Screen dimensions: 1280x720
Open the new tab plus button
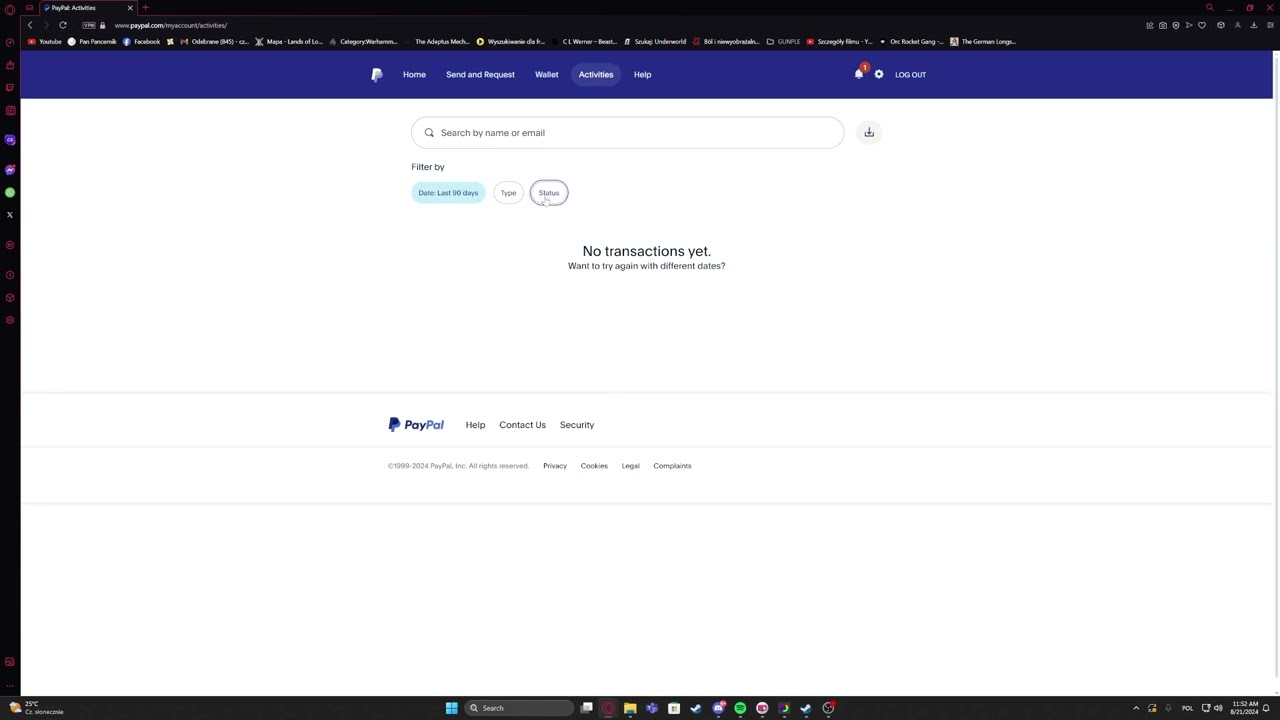click(x=145, y=8)
